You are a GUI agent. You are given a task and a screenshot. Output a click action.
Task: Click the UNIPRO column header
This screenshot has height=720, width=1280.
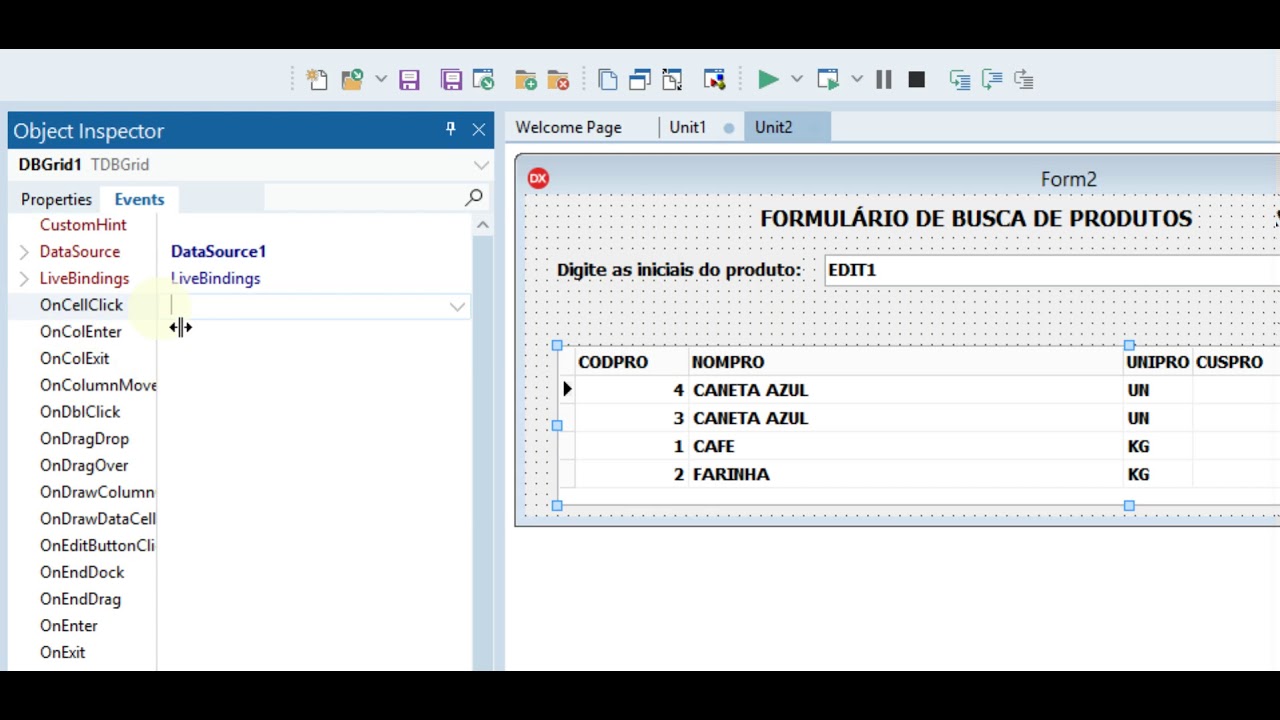coord(1157,362)
